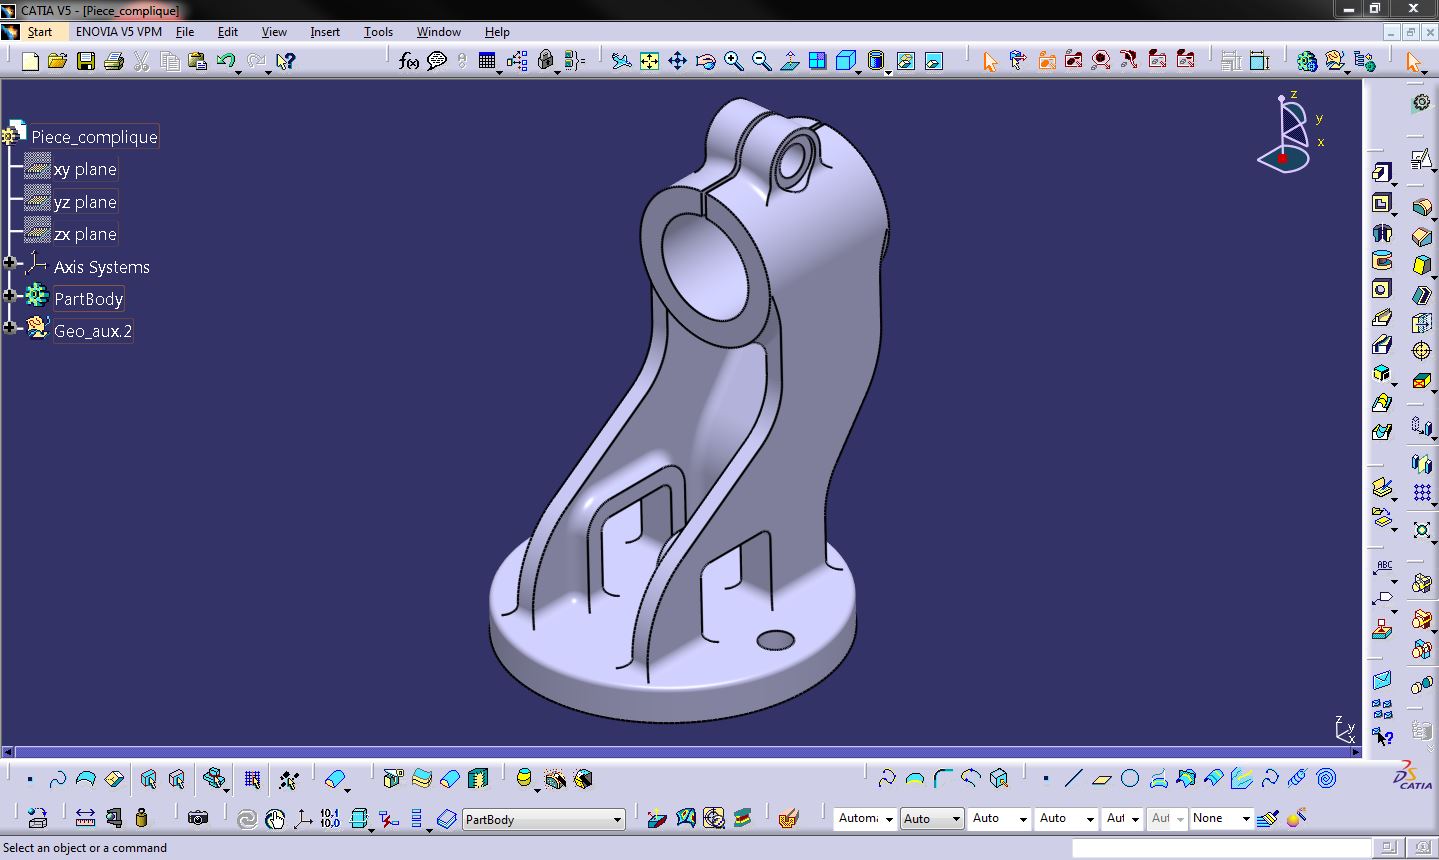The width and height of the screenshot is (1439, 860).
Task: Click Fit All In view icon
Action: pos(649,61)
